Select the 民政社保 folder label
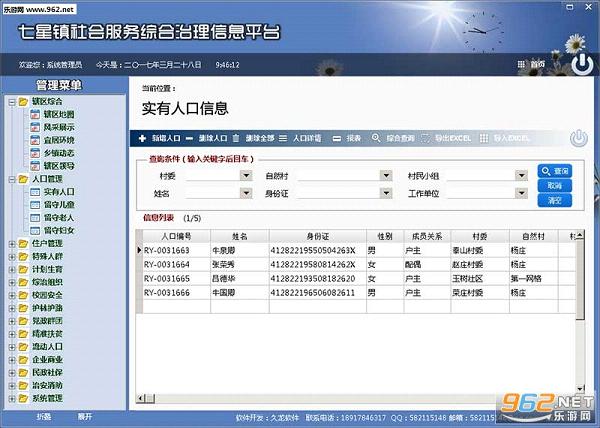600x428 pixels. click(47, 373)
